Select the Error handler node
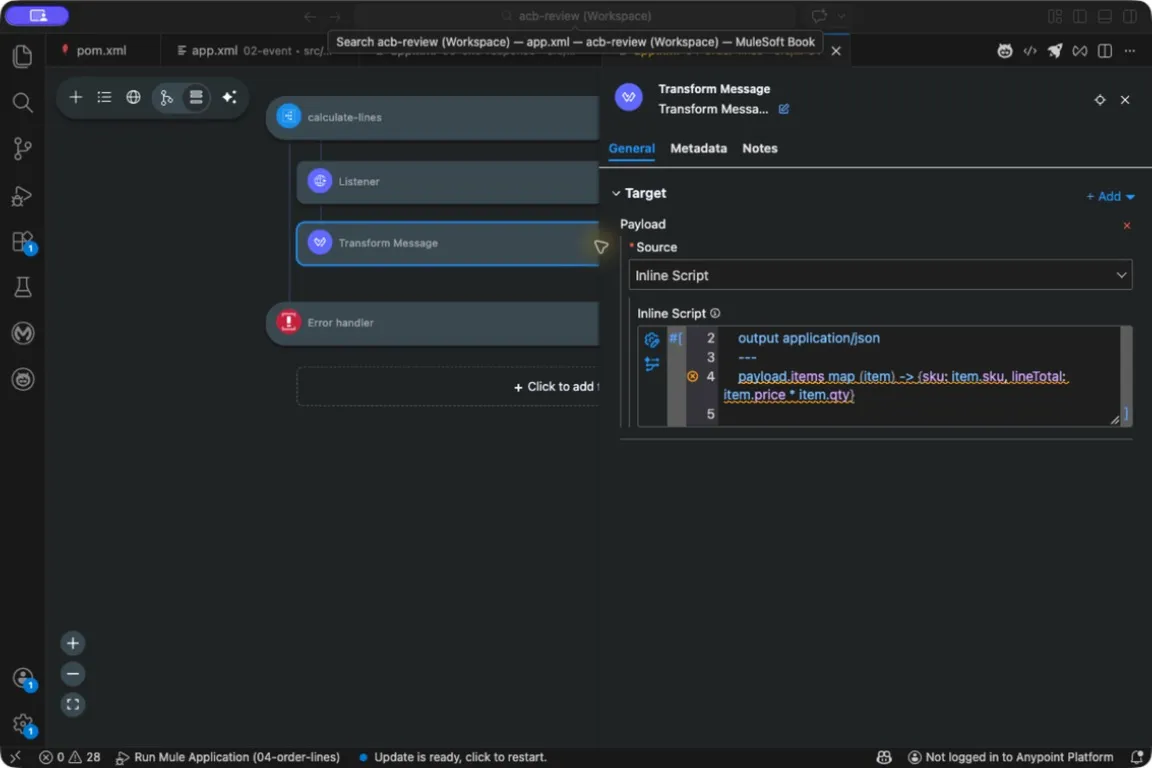The width and height of the screenshot is (1152, 768). (433, 323)
